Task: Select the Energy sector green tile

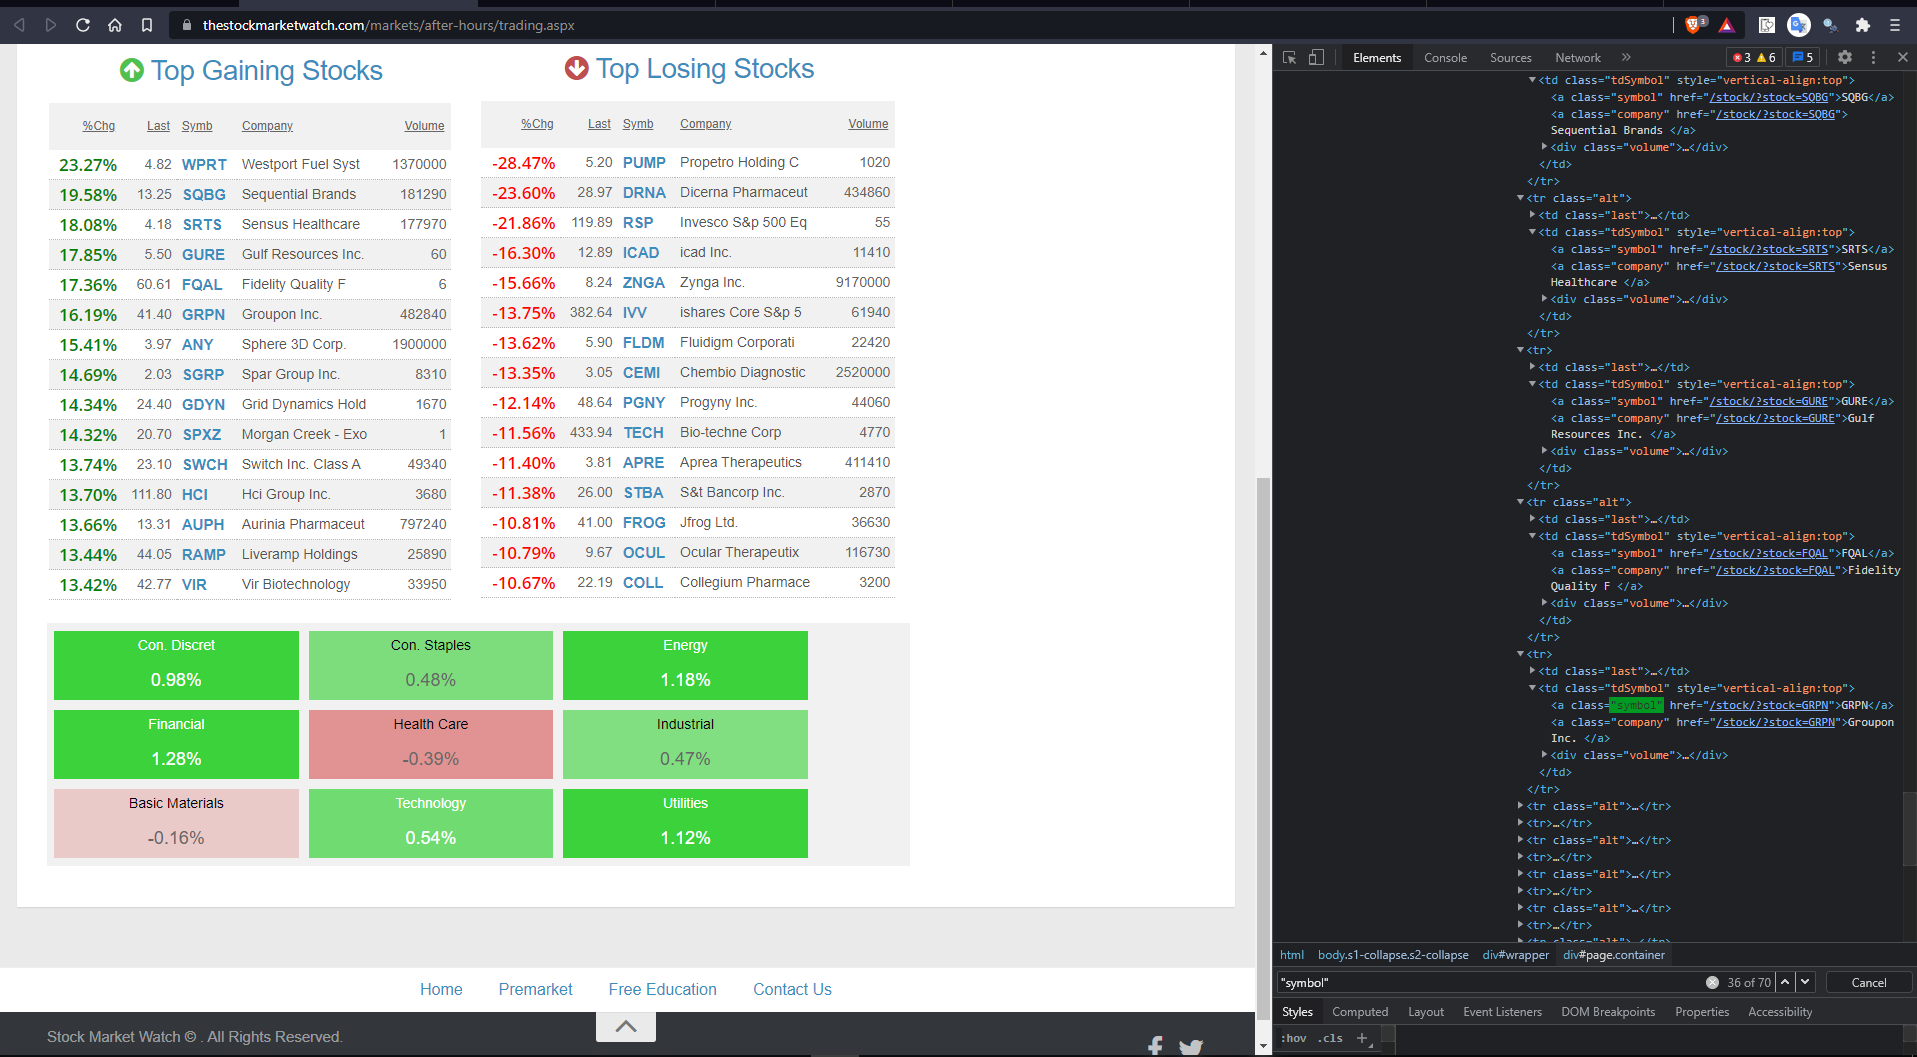Action: (x=685, y=665)
